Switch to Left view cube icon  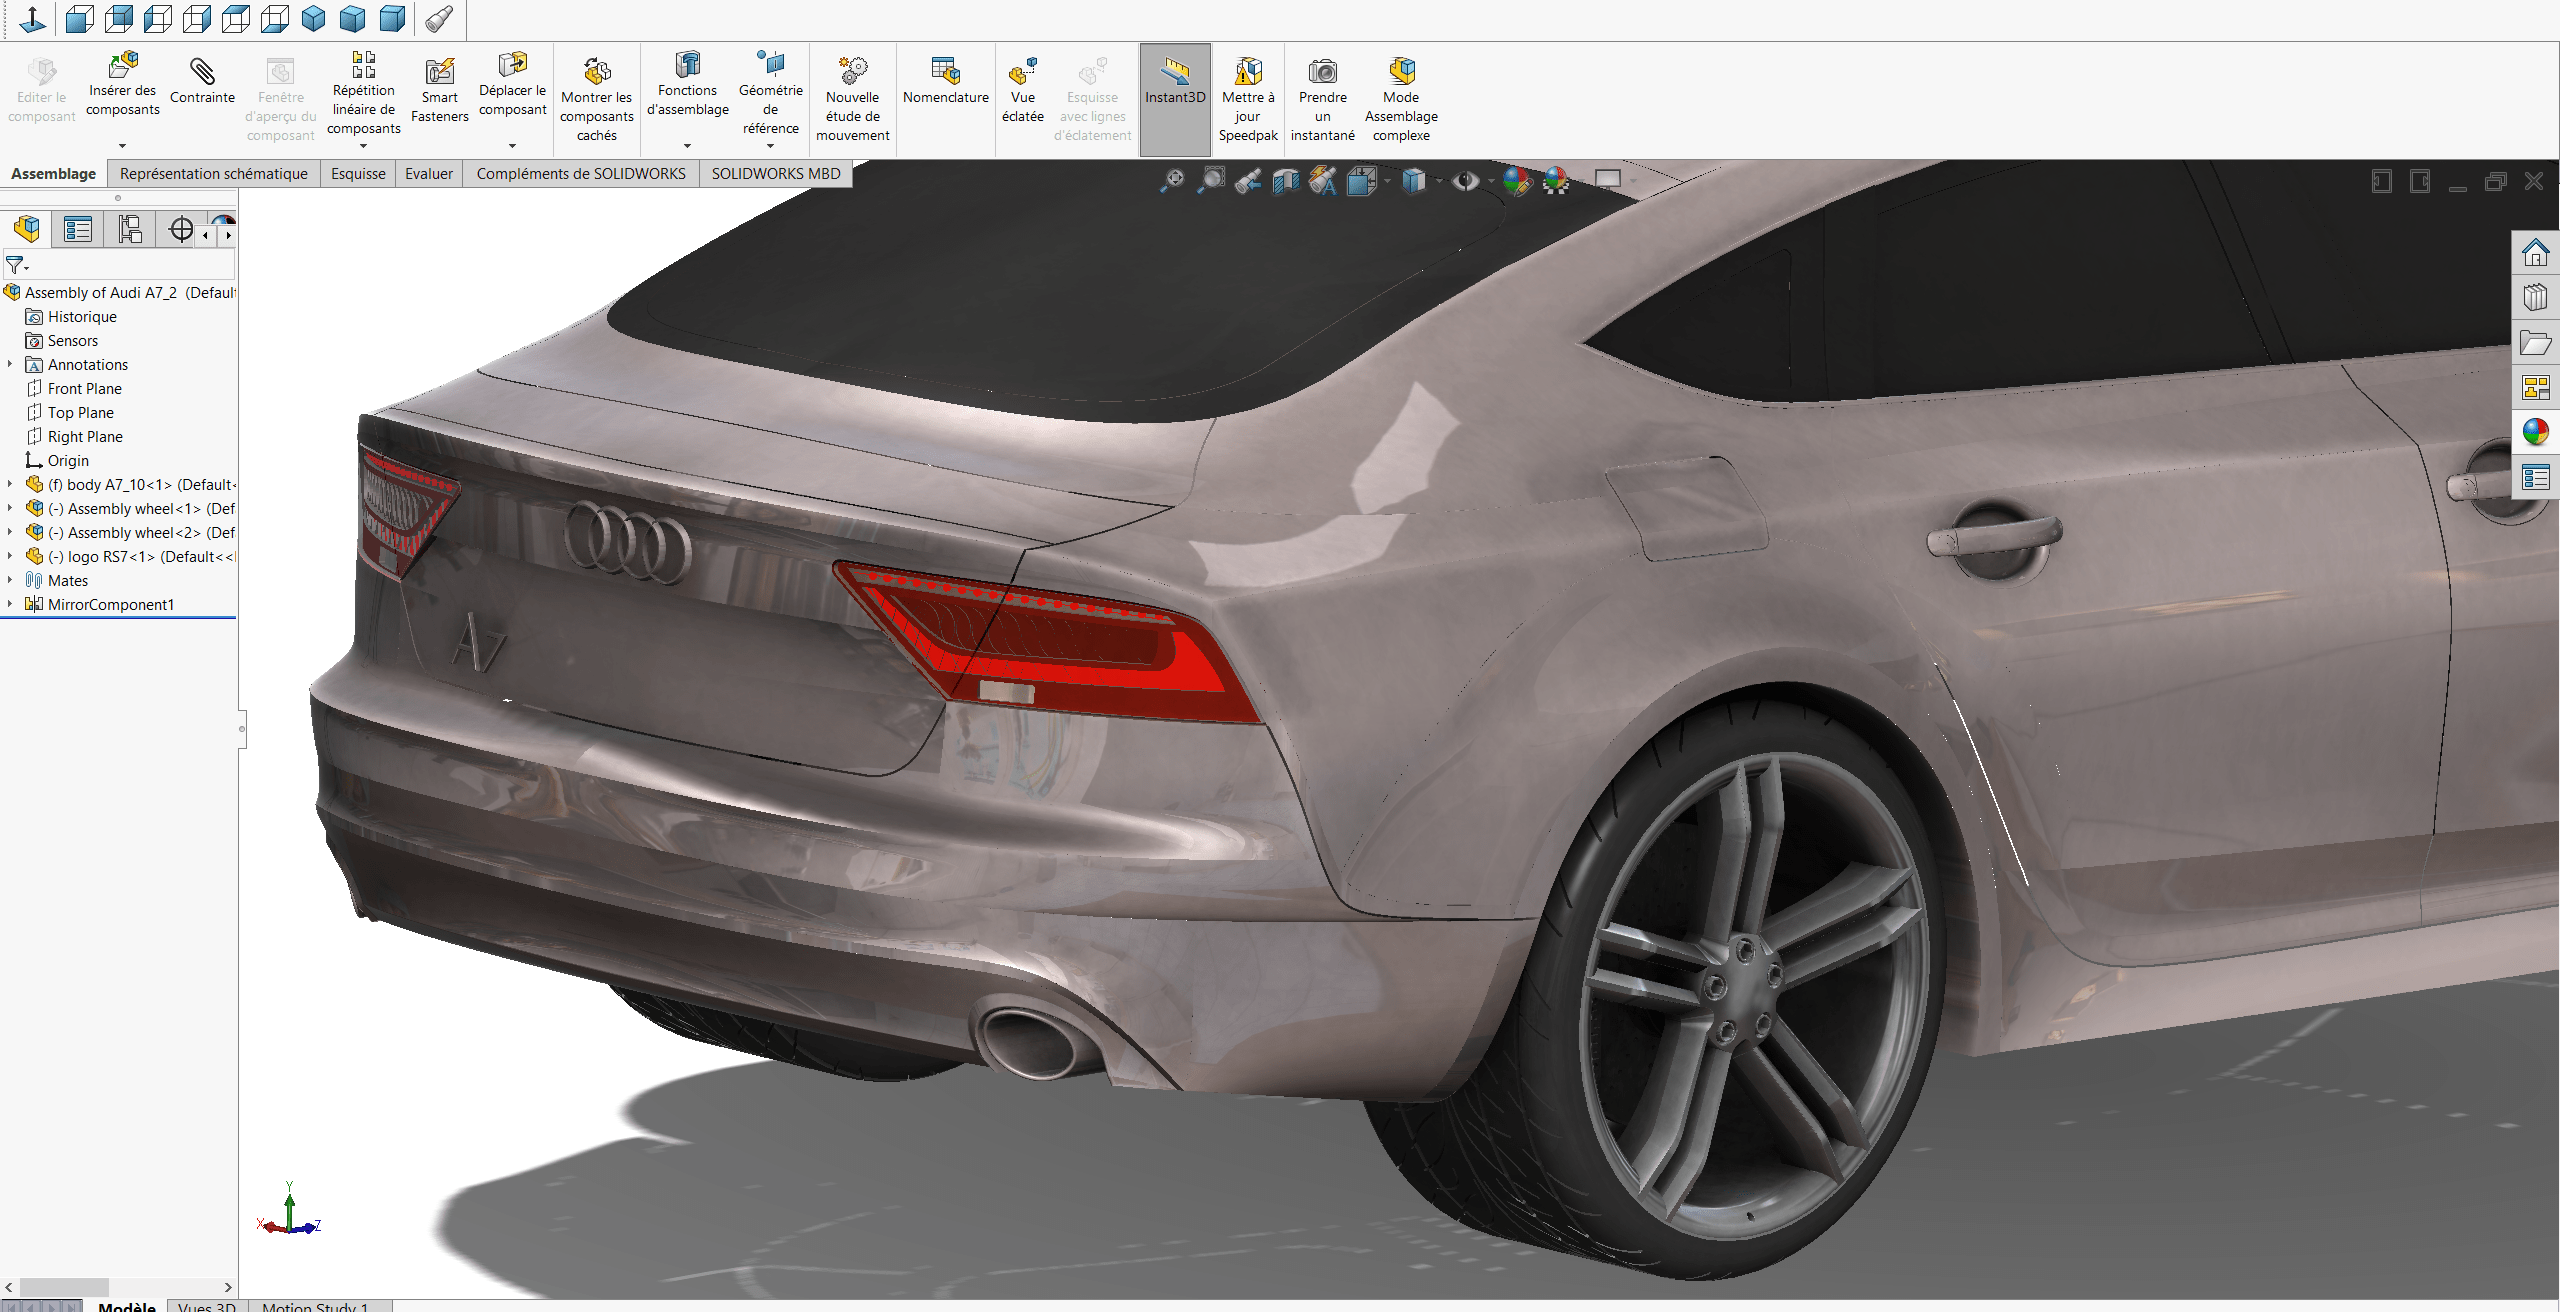[158, 19]
